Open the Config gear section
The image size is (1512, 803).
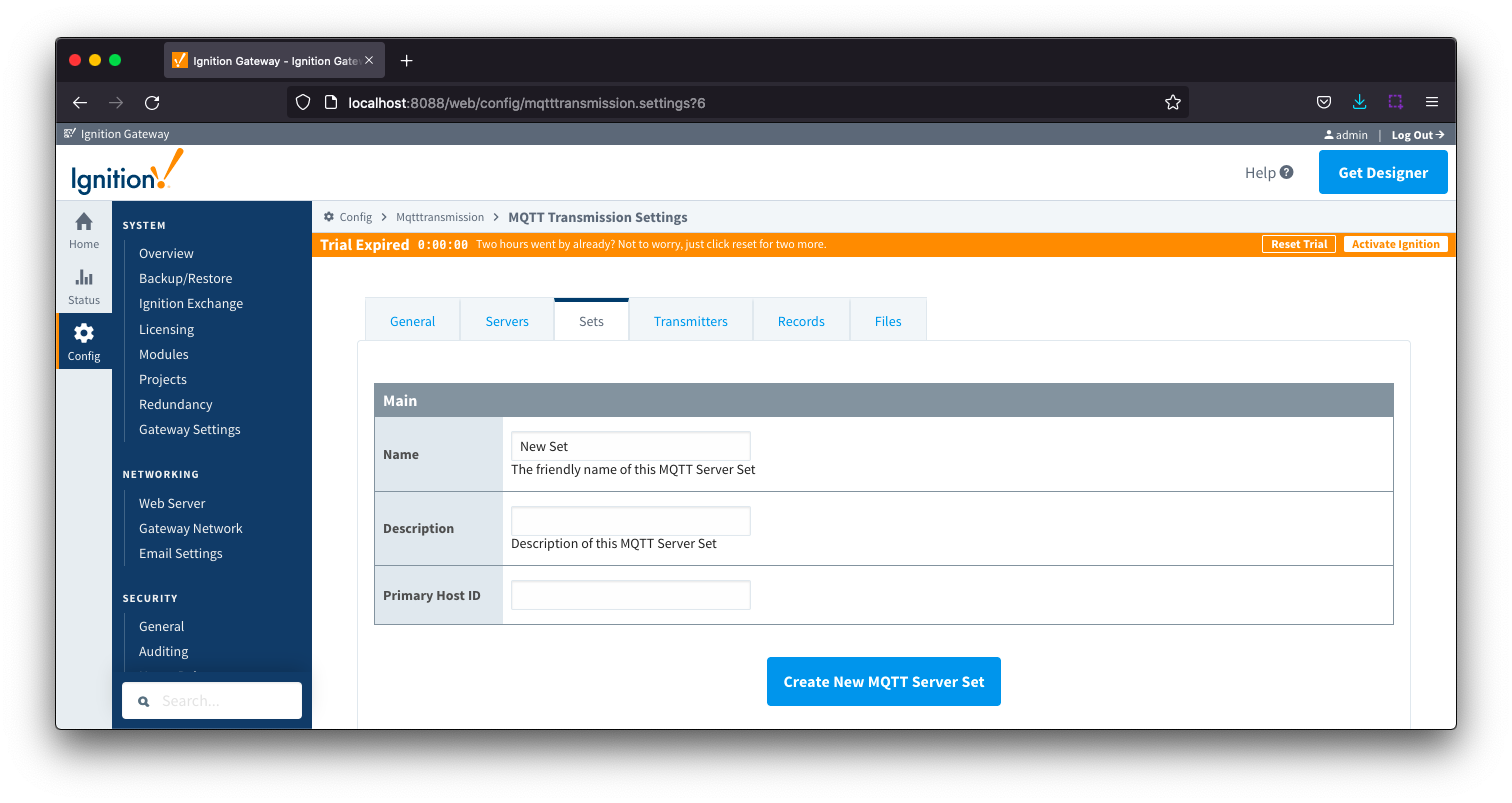coord(84,333)
